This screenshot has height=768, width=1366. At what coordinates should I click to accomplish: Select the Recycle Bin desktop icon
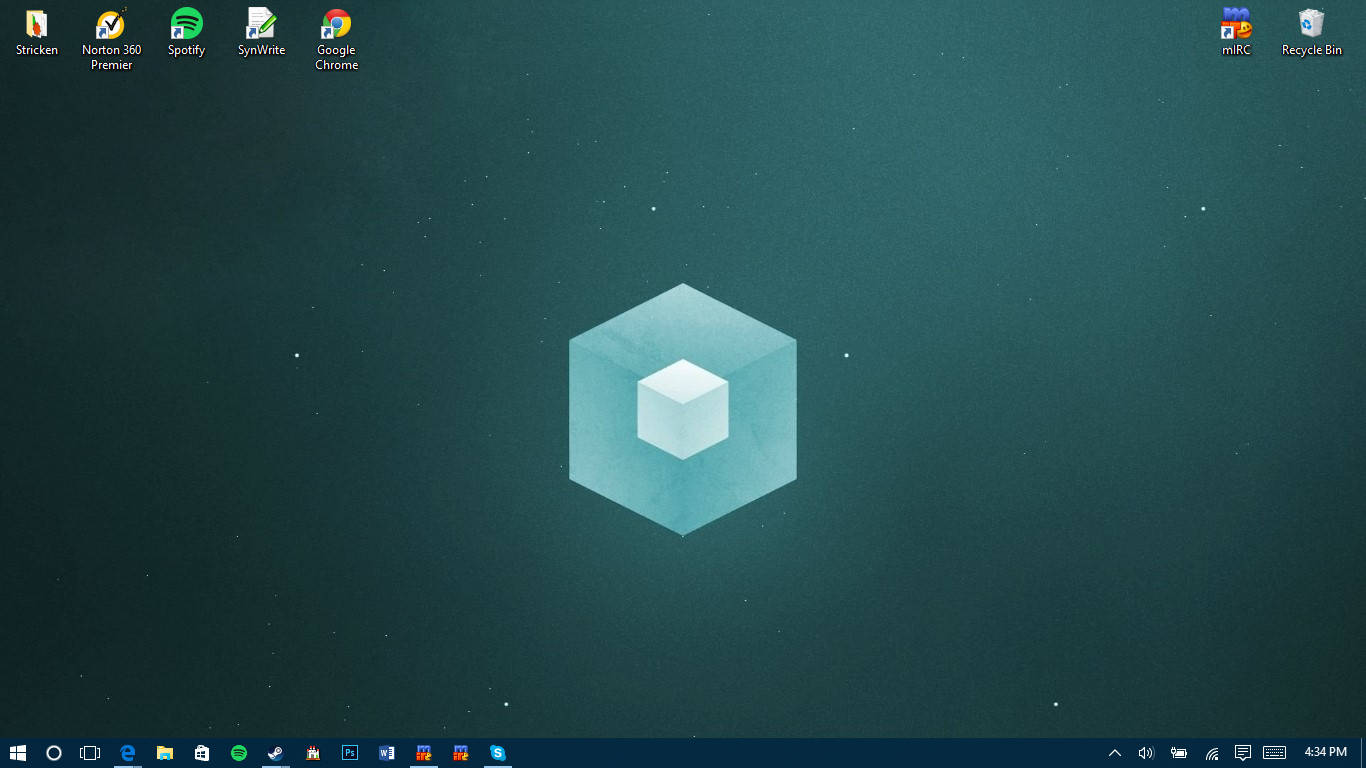[x=1311, y=32]
